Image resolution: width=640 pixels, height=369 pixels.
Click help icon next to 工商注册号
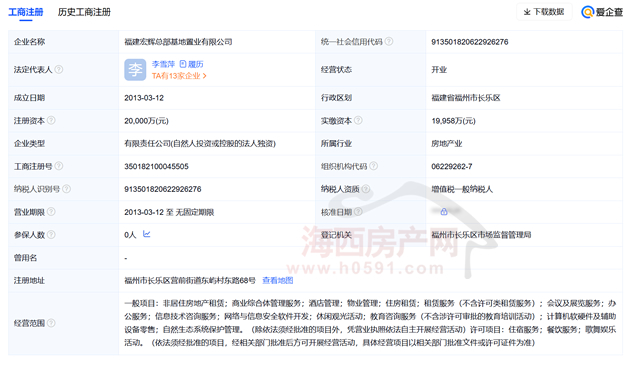59,166
